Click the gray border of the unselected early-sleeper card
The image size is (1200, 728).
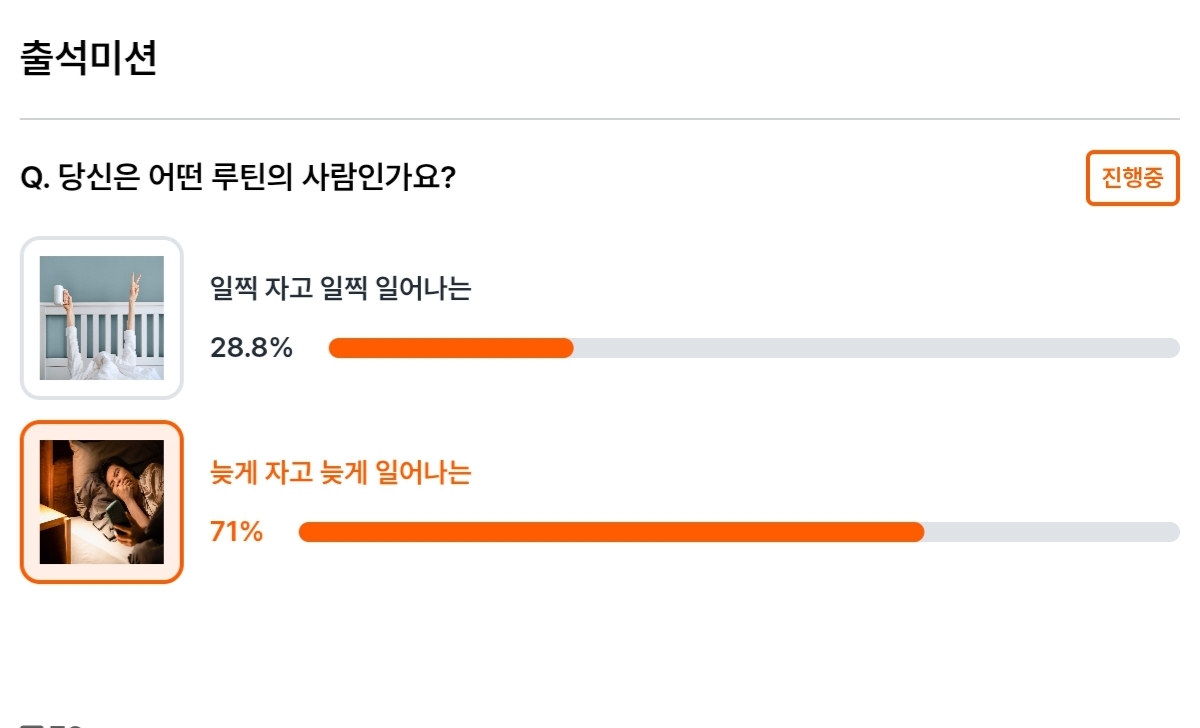22,318
